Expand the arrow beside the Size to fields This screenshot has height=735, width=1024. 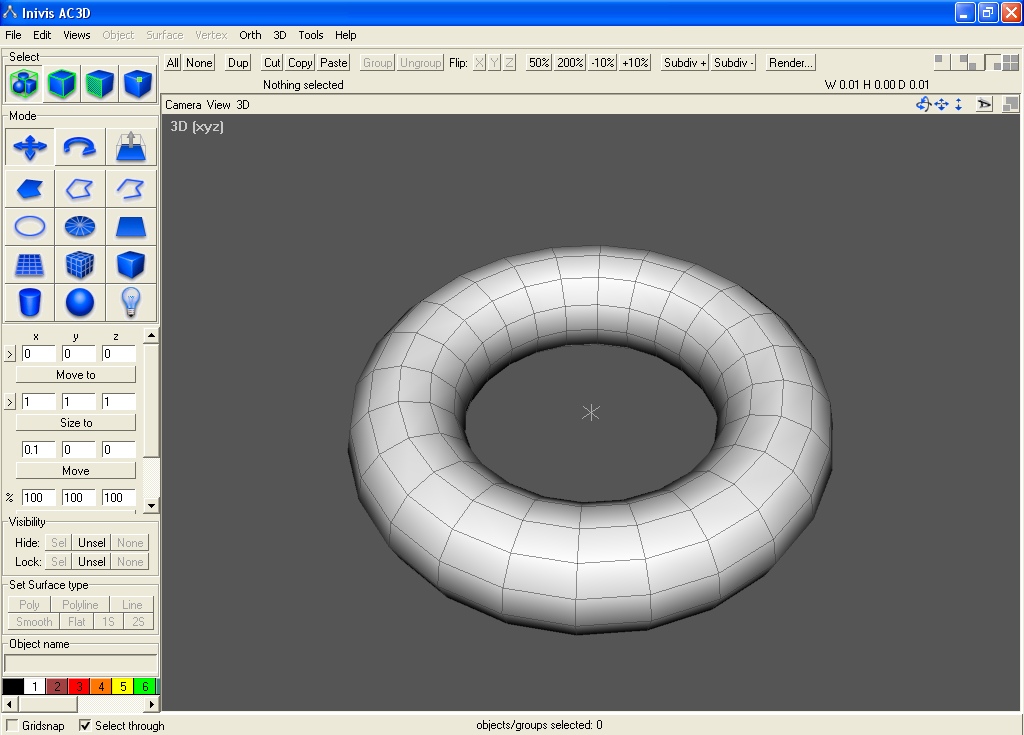tap(10, 402)
